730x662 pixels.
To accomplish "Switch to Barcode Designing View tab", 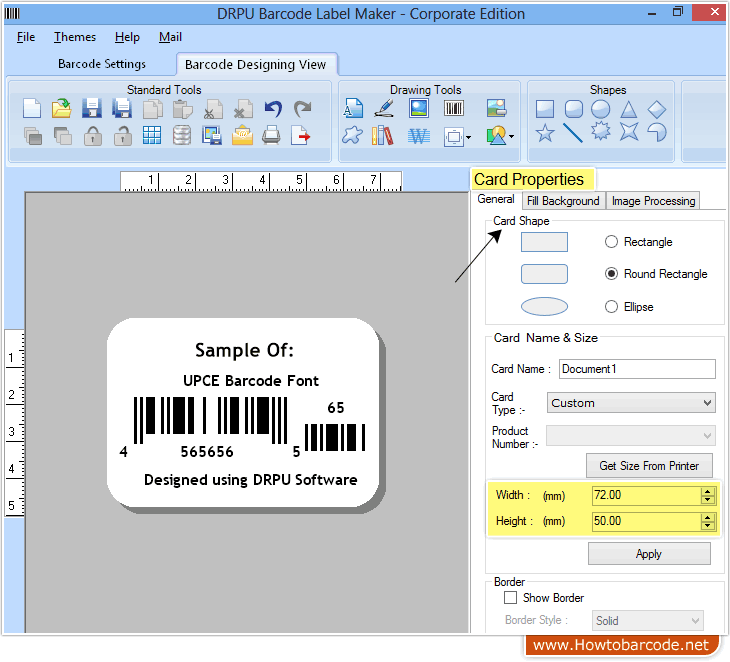I will [256, 64].
